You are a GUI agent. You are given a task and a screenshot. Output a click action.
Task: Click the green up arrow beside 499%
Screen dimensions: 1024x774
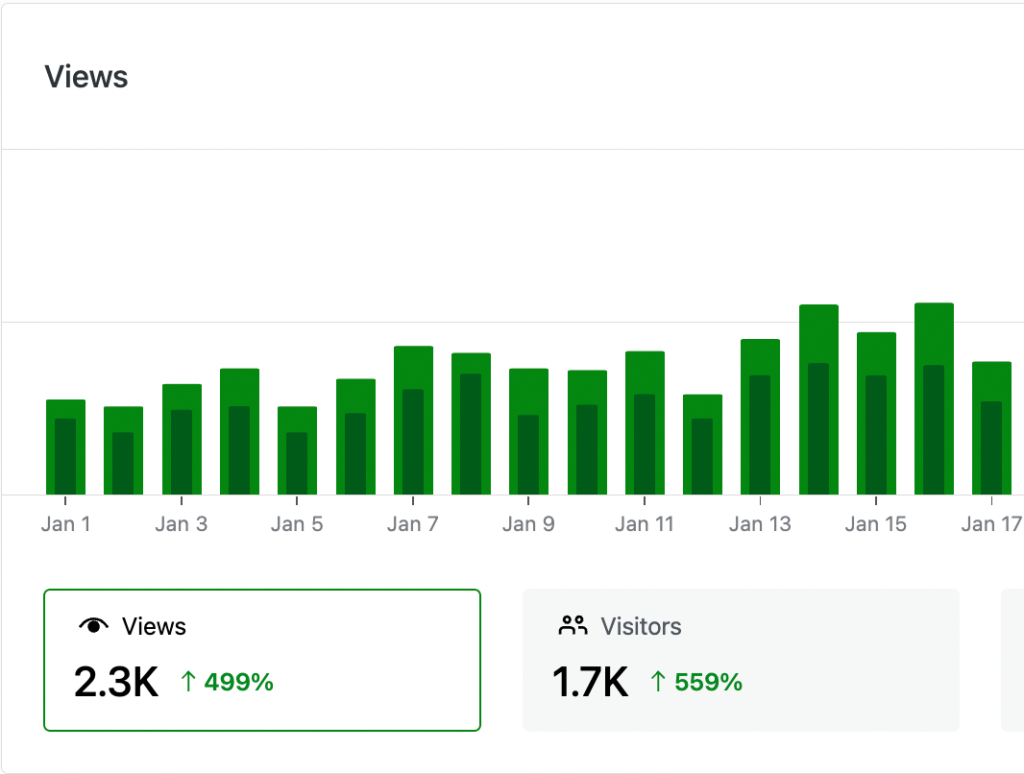point(188,681)
